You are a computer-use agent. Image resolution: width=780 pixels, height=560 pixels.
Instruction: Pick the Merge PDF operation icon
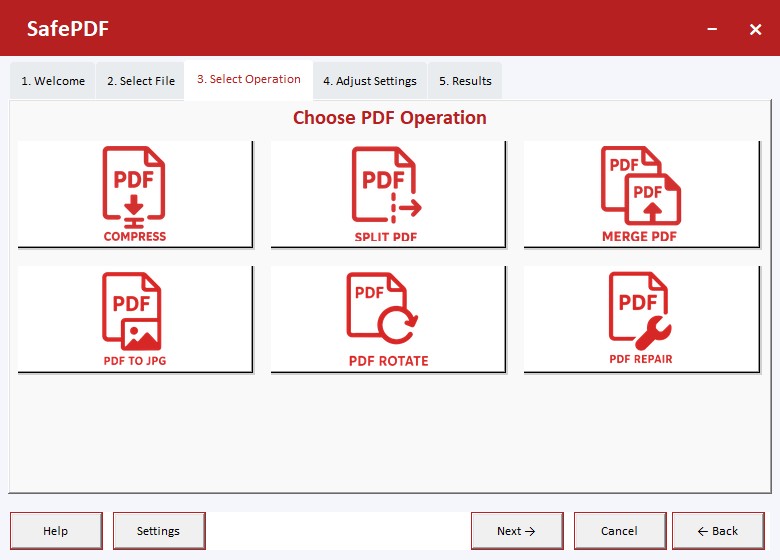pyautogui.click(x=640, y=194)
